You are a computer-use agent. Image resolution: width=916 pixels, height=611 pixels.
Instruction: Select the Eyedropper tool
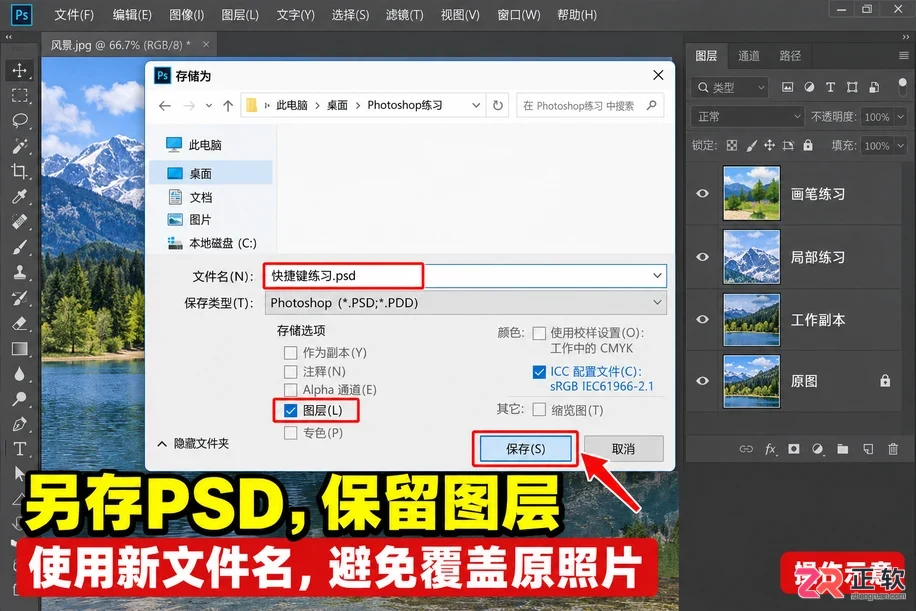pyautogui.click(x=19, y=196)
